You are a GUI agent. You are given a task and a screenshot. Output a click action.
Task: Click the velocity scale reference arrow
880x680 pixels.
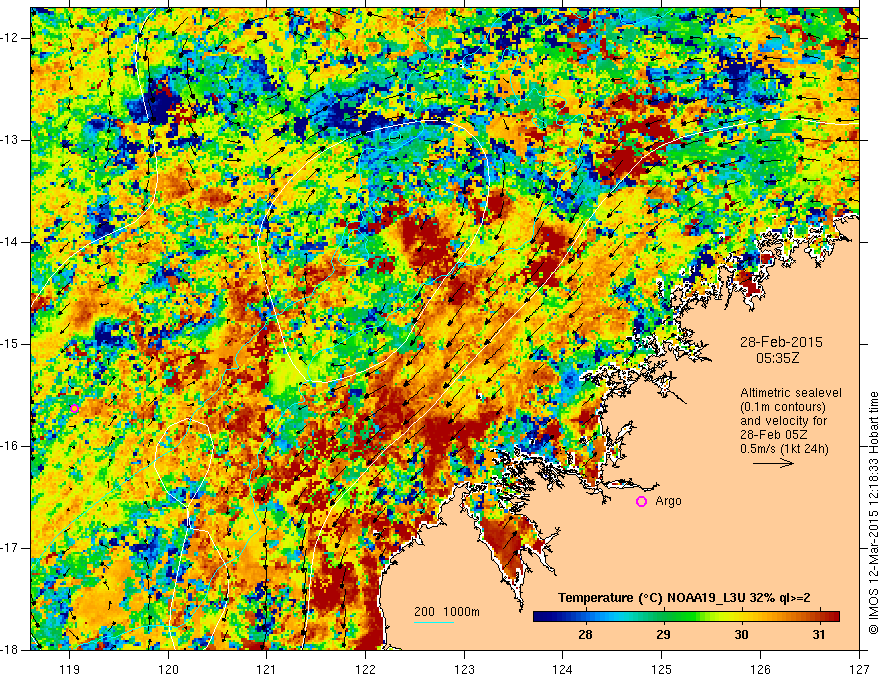point(773,463)
